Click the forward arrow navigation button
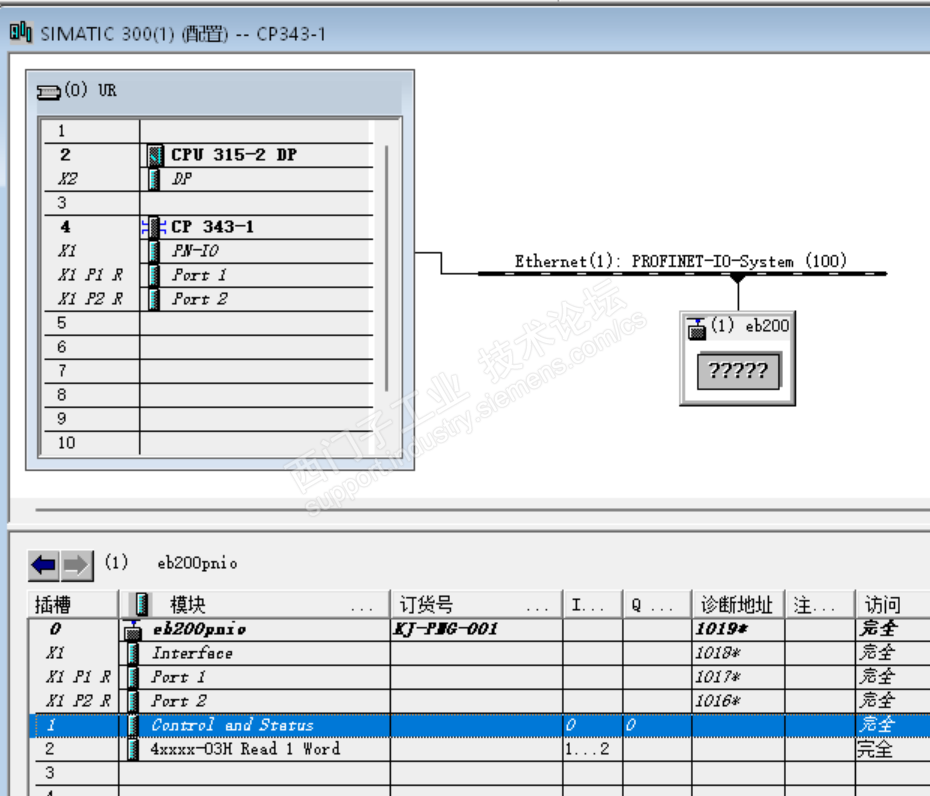The image size is (930, 796). tap(77, 565)
